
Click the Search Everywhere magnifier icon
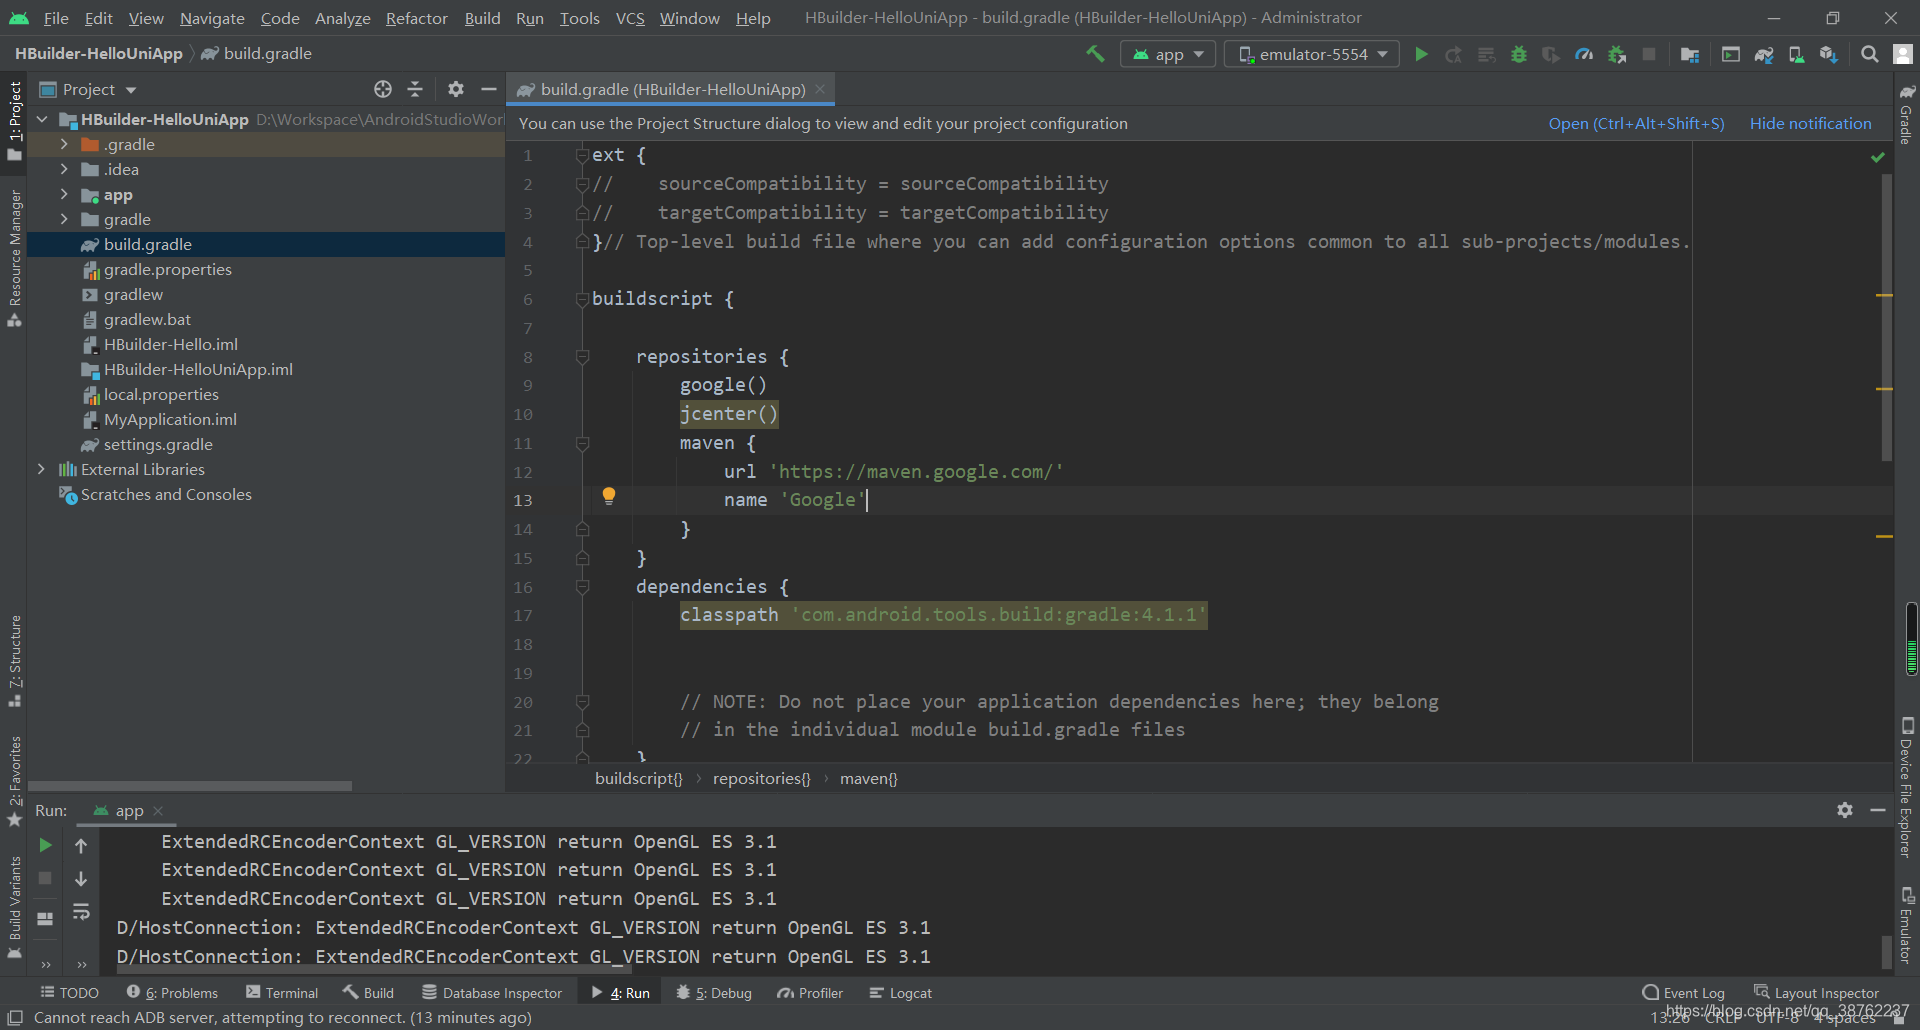point(1869,54)
